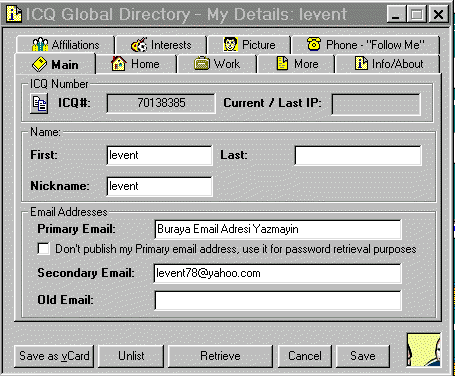Viewport: 455px width, 376px height.
Task: Open the Info/About tab
Action: [x=389, y=64]
